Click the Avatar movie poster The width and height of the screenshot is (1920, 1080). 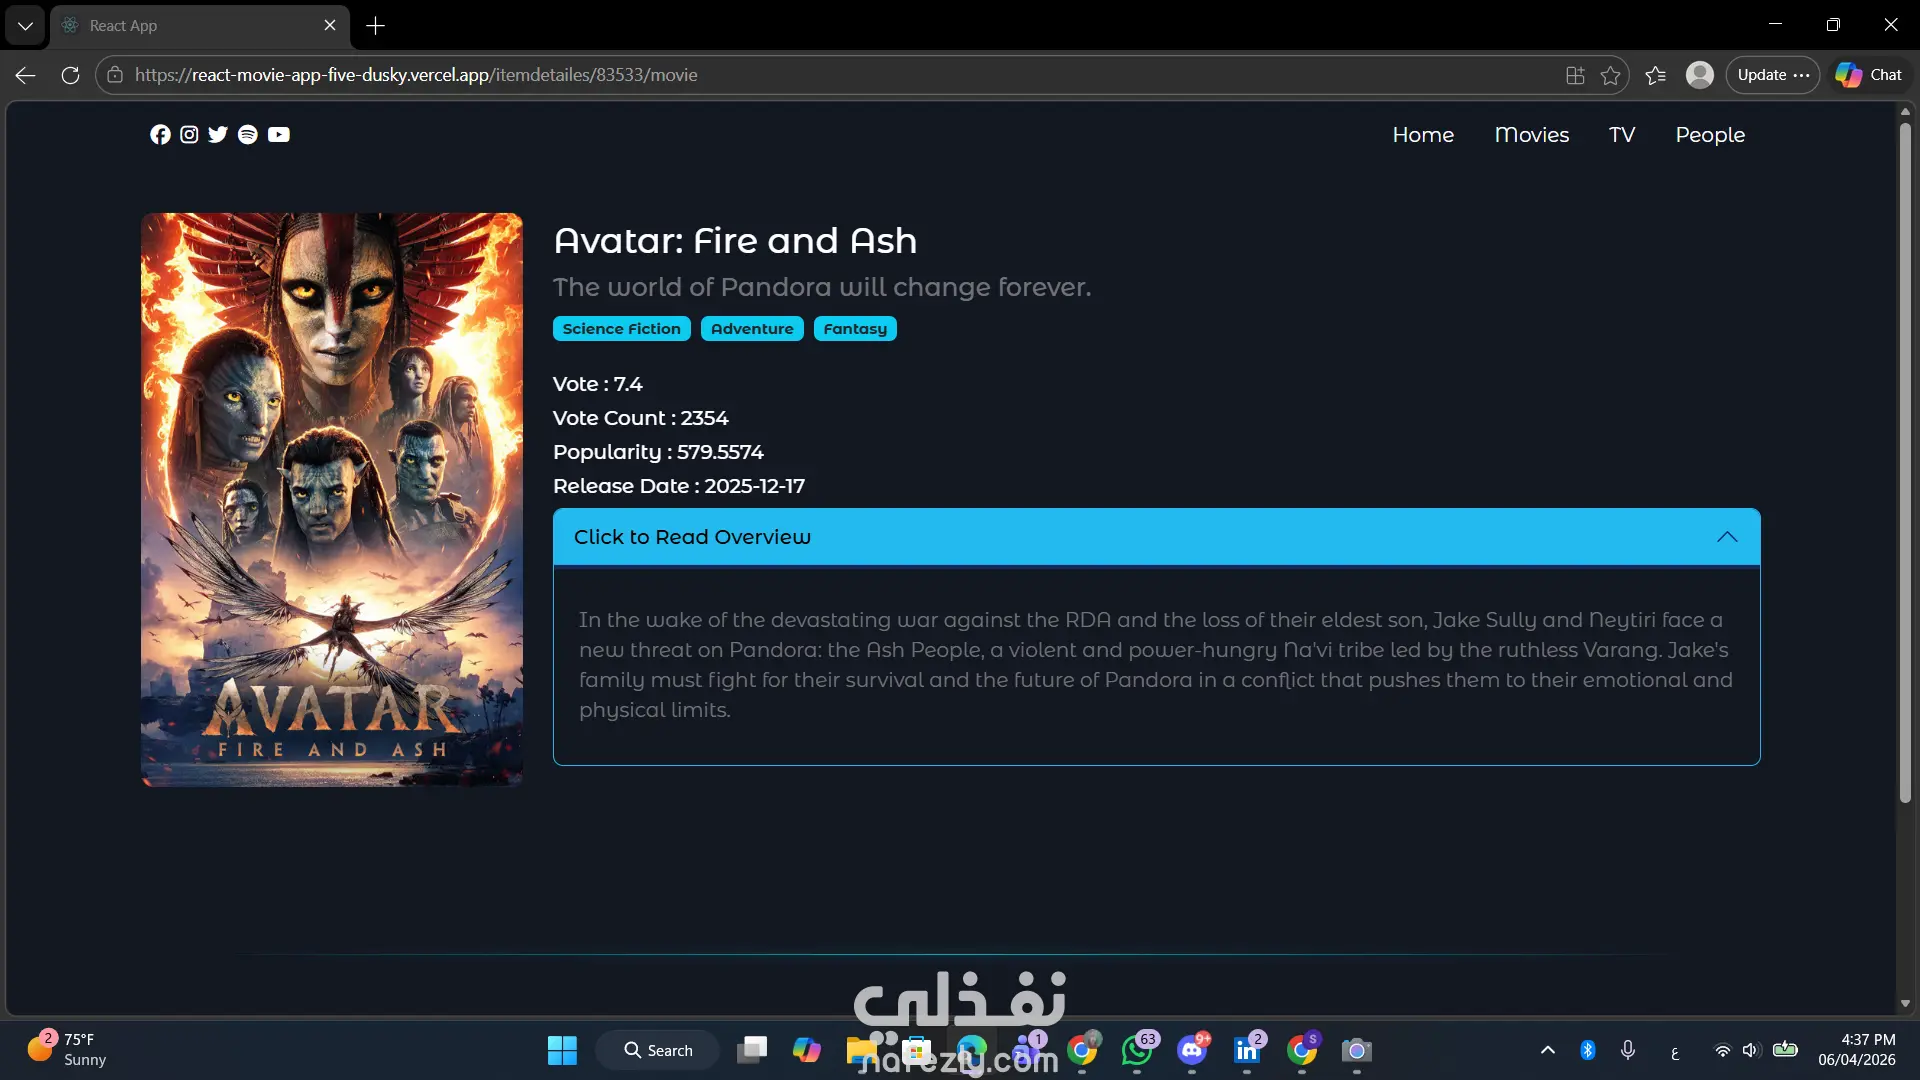click(x=332, y=499)
